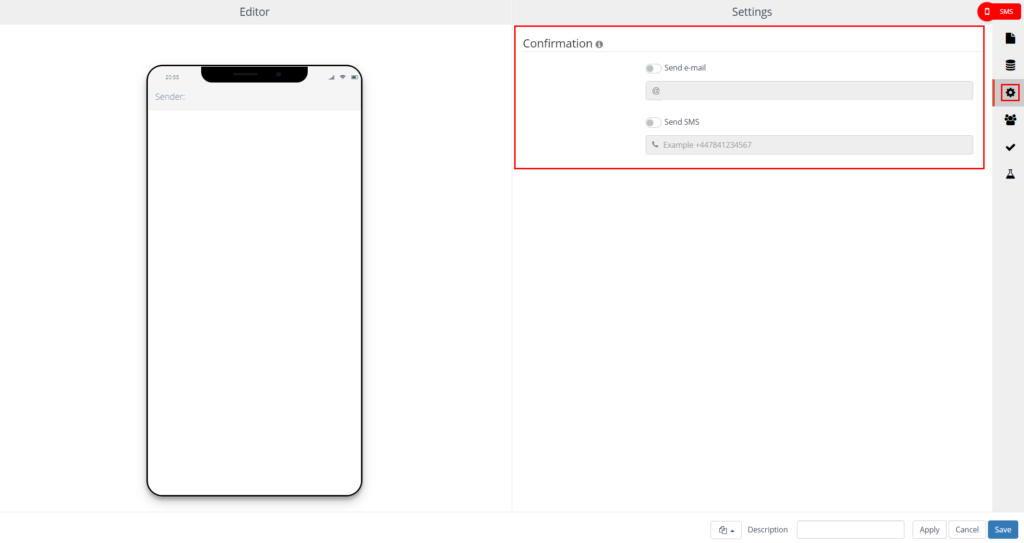1024x543 pixels.
Task: Click the red SMS badge
Action: 999,11
